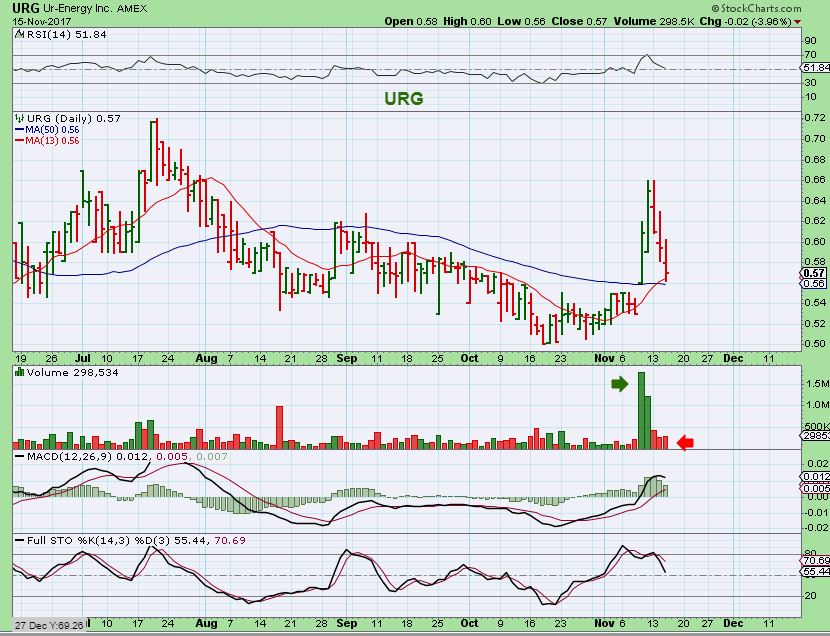The width and height of the screenshot is (830, 636).
Task: Click the 1.0M volume axis label
Action: click(818, 405)
